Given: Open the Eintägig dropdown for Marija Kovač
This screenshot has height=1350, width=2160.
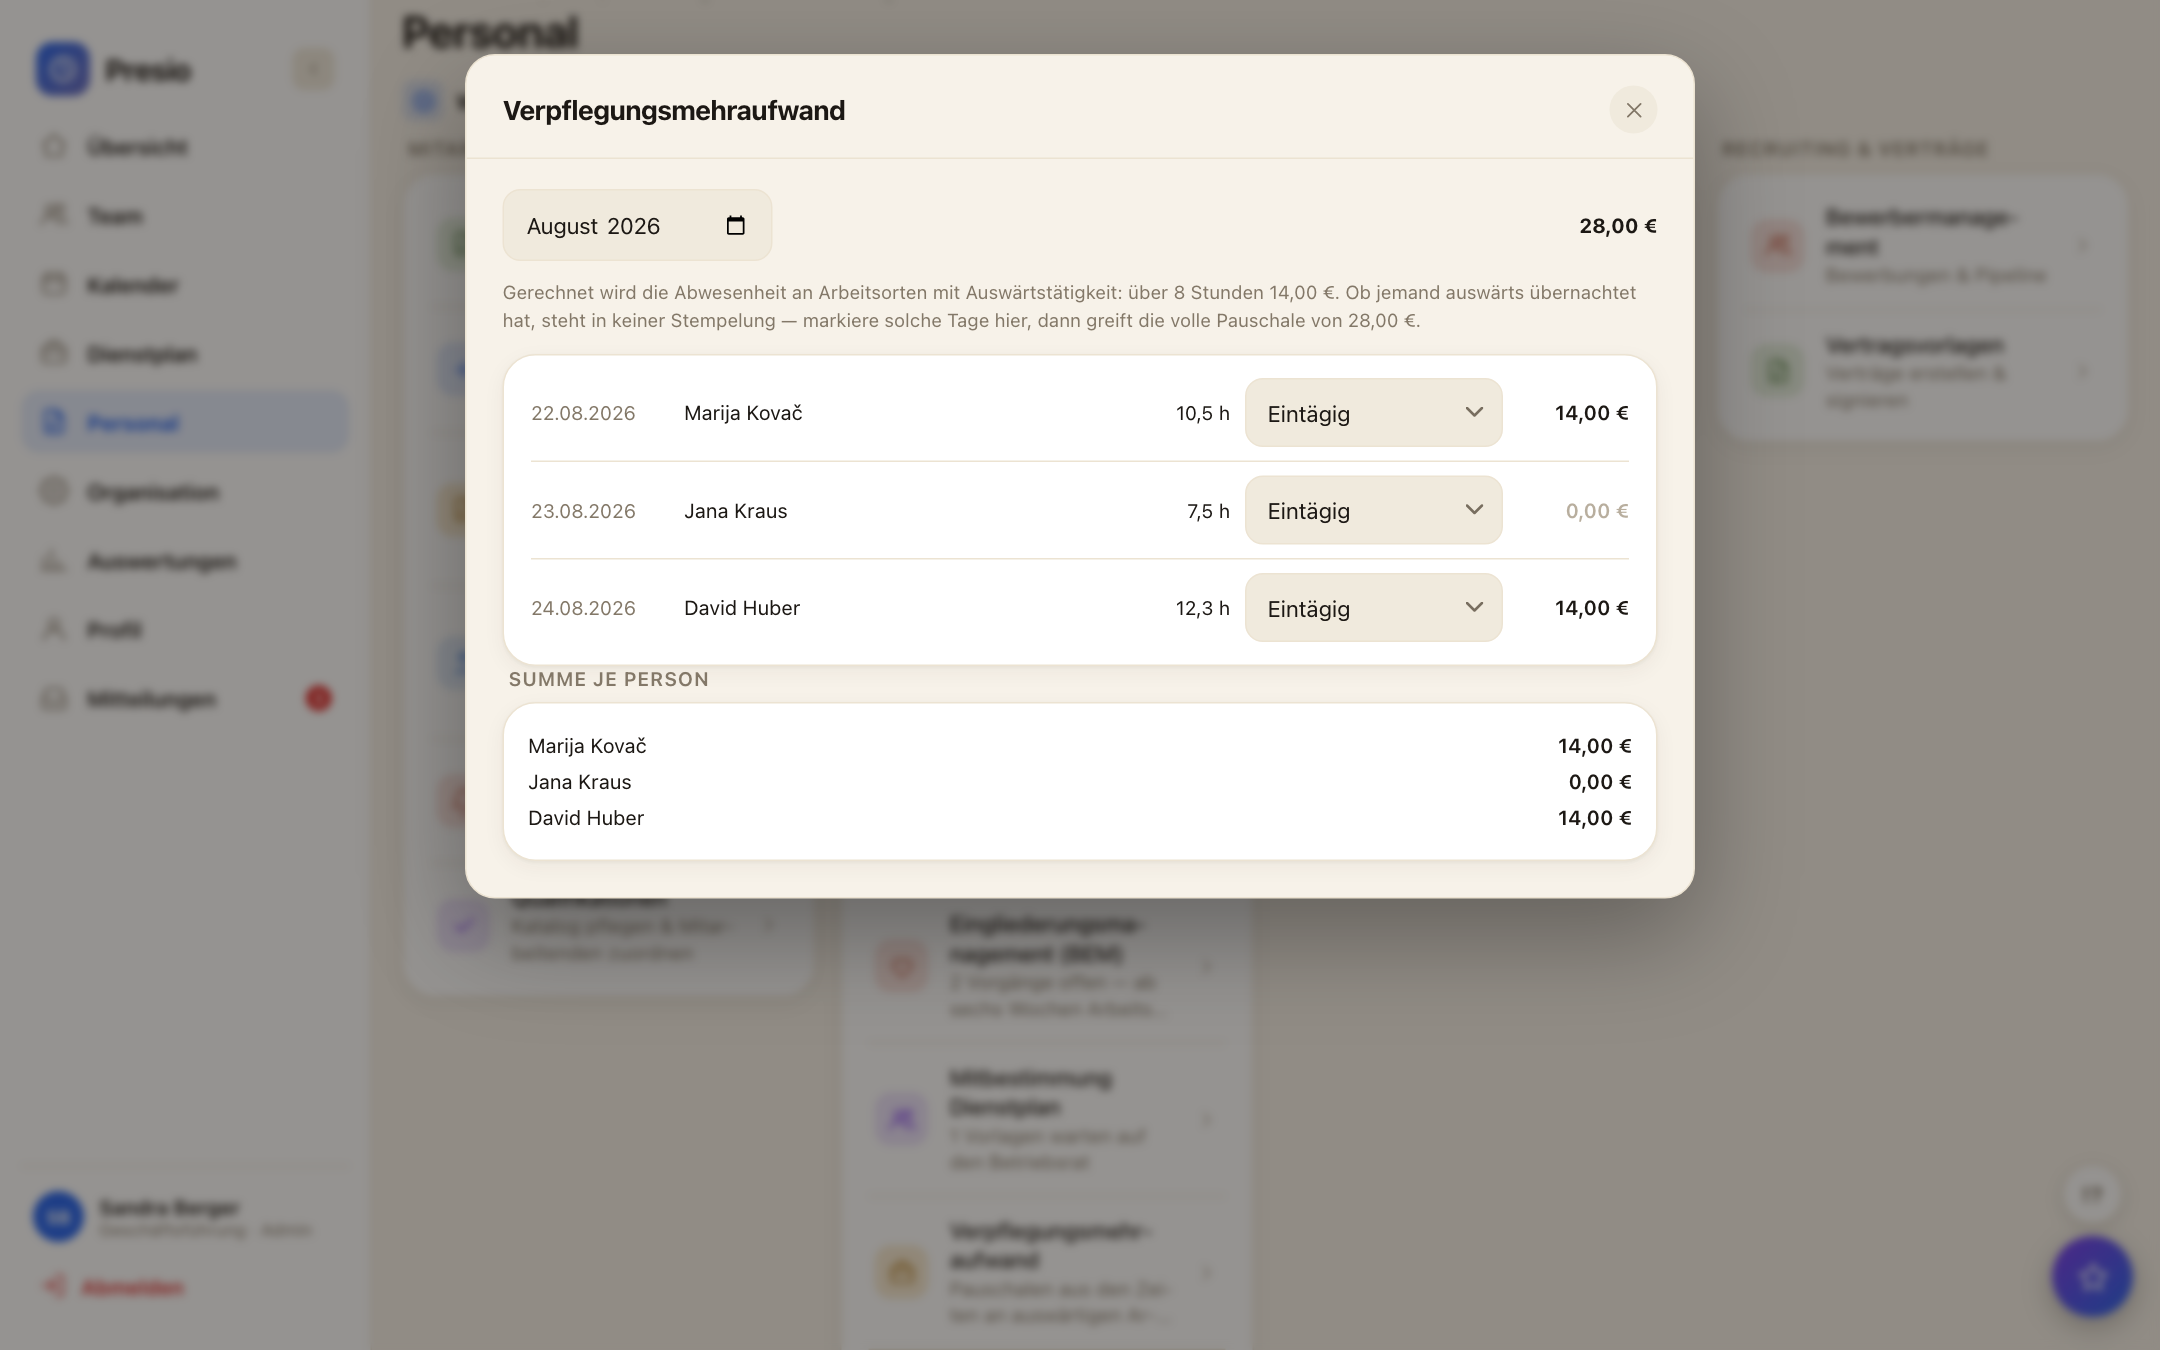Looking at the screenshot, I should [1373, 413].
